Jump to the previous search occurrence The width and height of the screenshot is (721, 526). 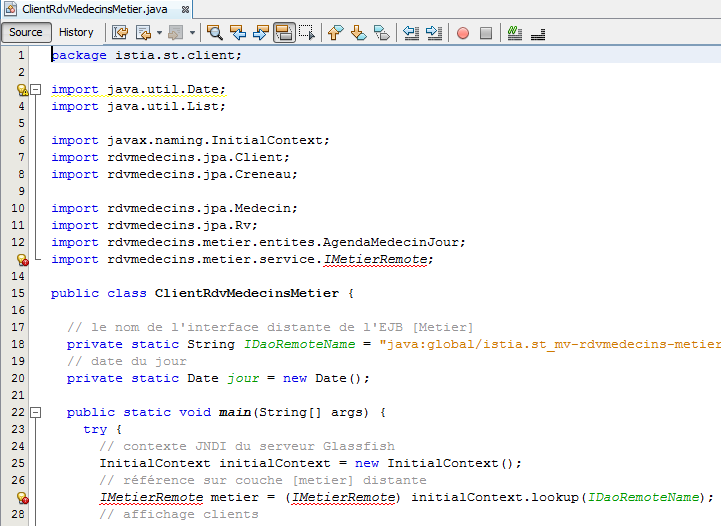pyautogui.click(x=238, y=32)
